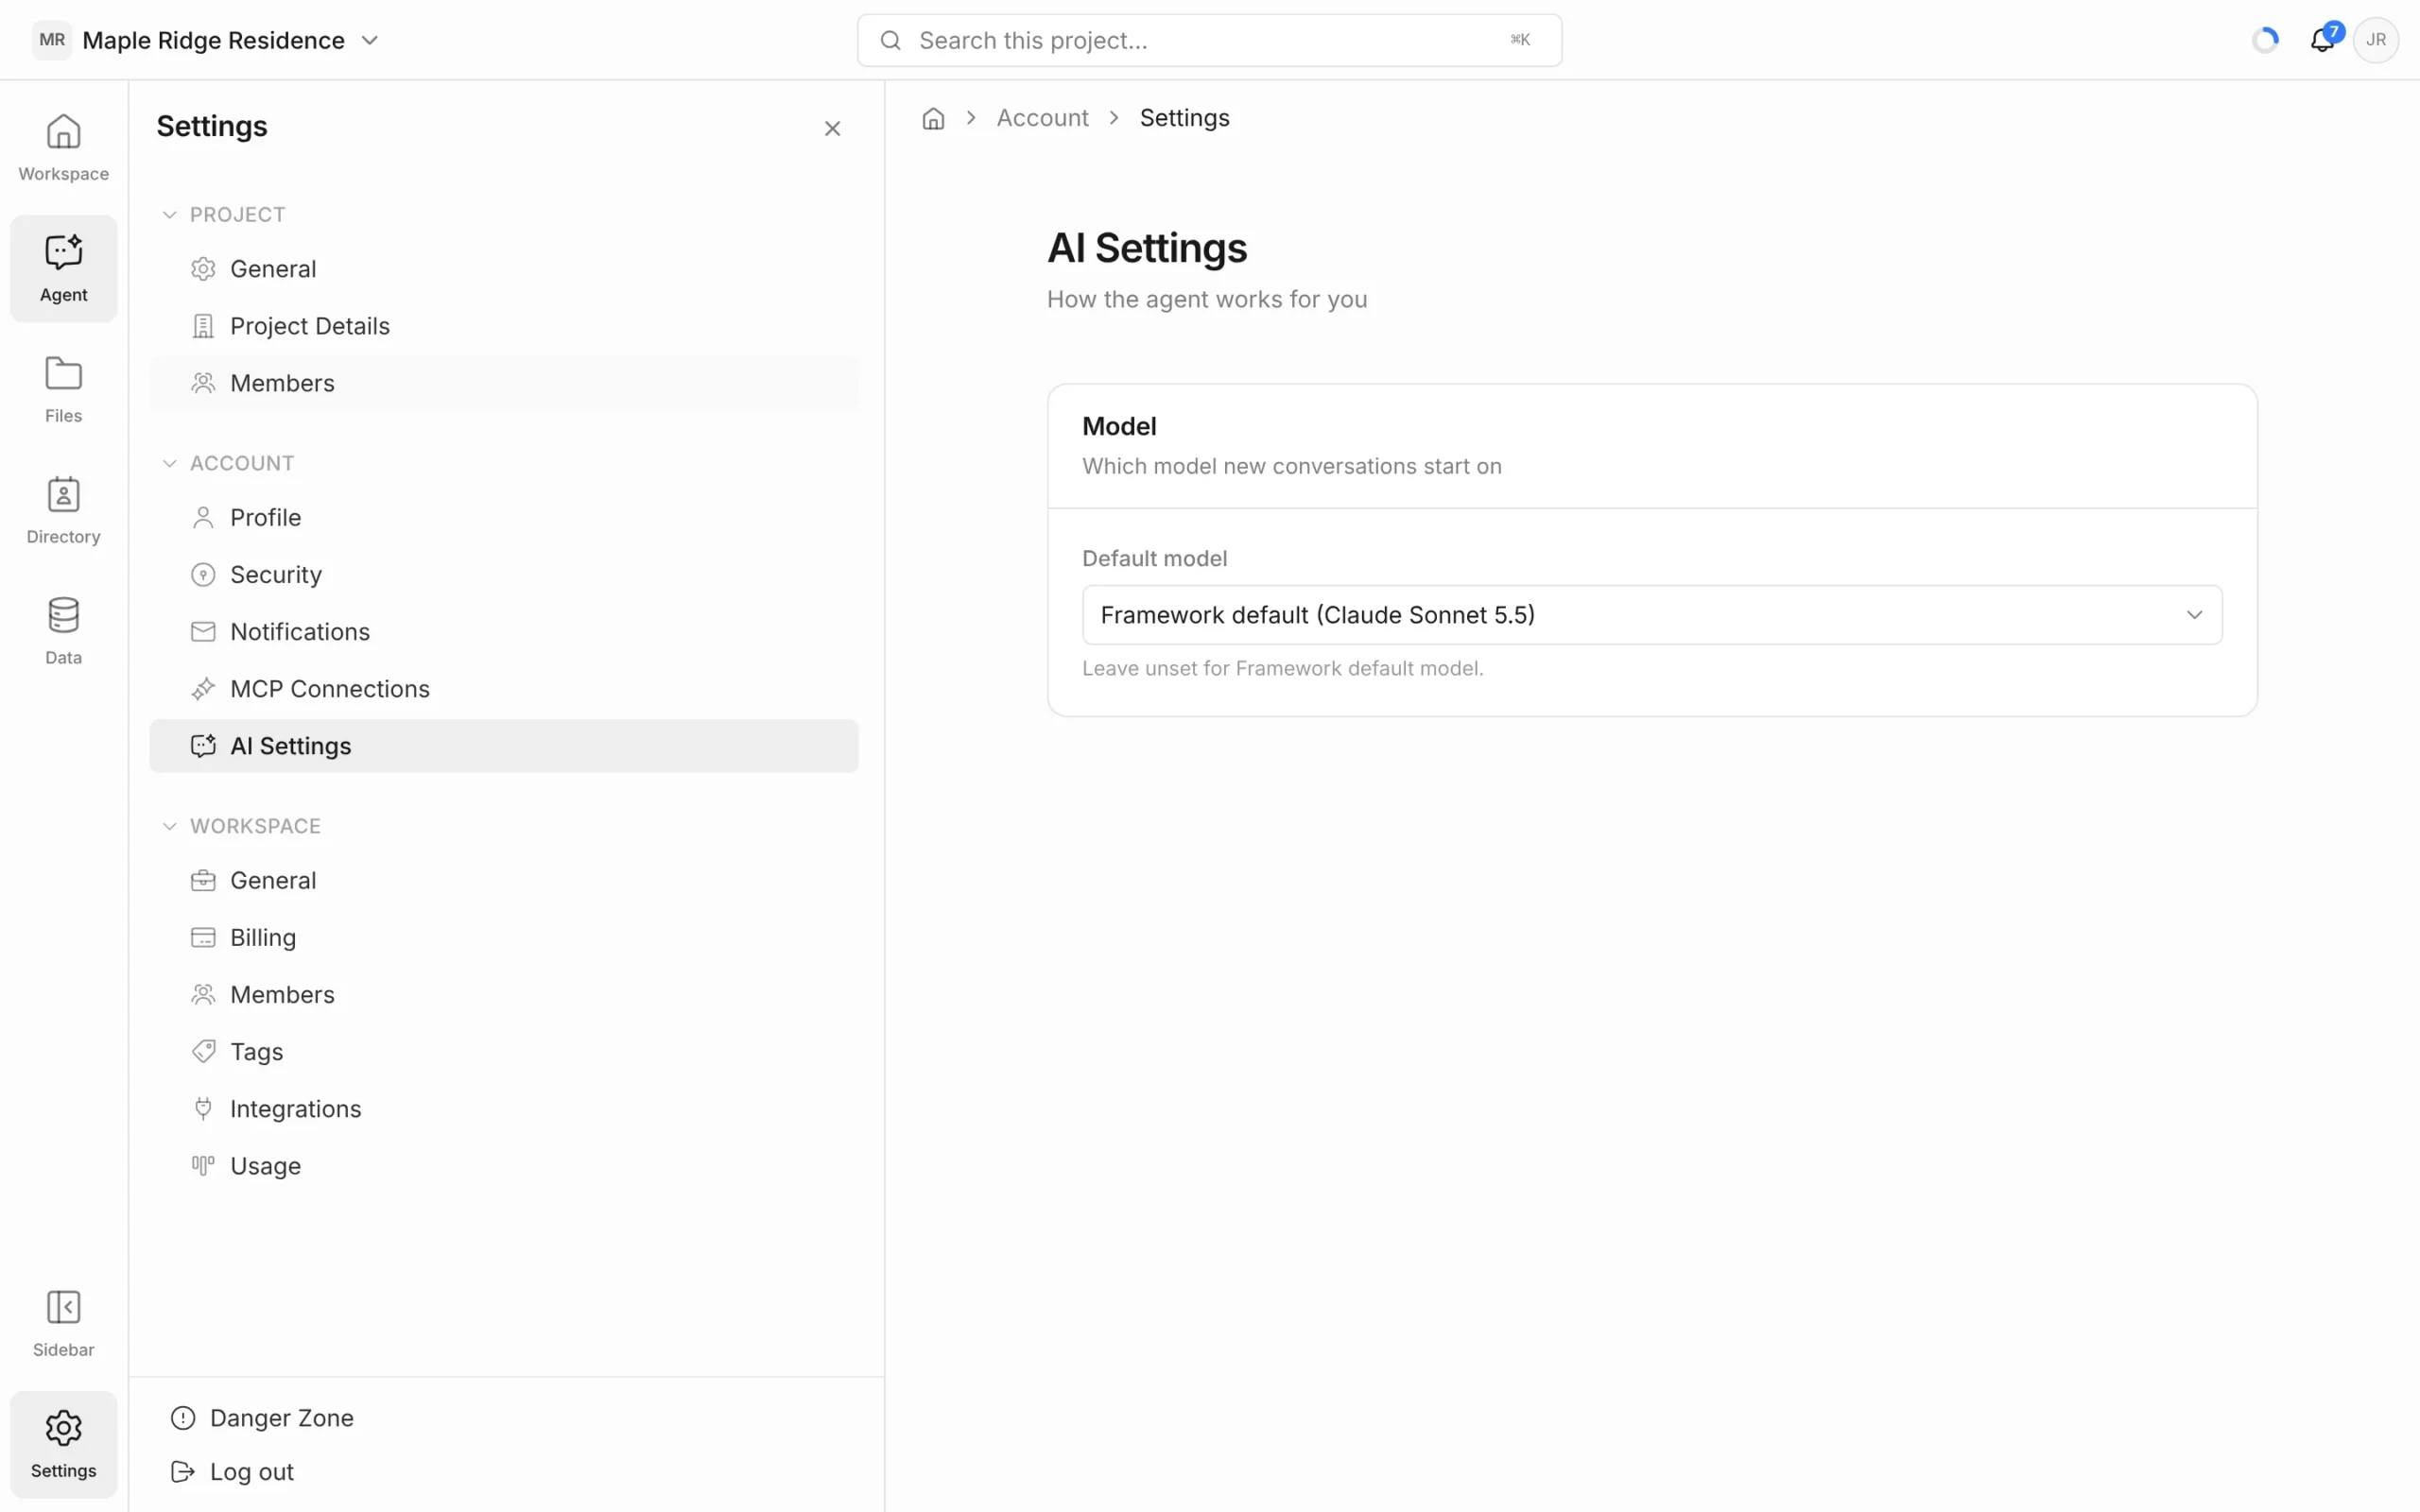Collapse the ACCOUNT section chevron
2420x1512 pixels.
coord(169,463)
